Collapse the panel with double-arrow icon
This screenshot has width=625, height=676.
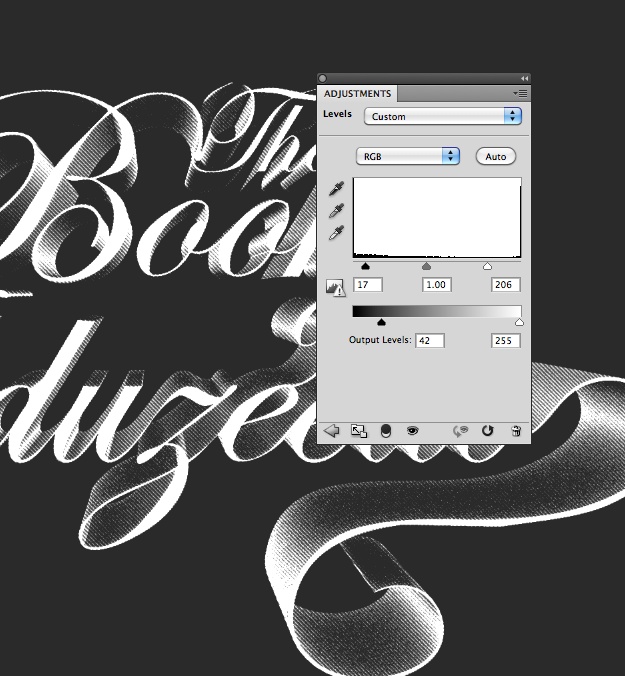(524, 78)
